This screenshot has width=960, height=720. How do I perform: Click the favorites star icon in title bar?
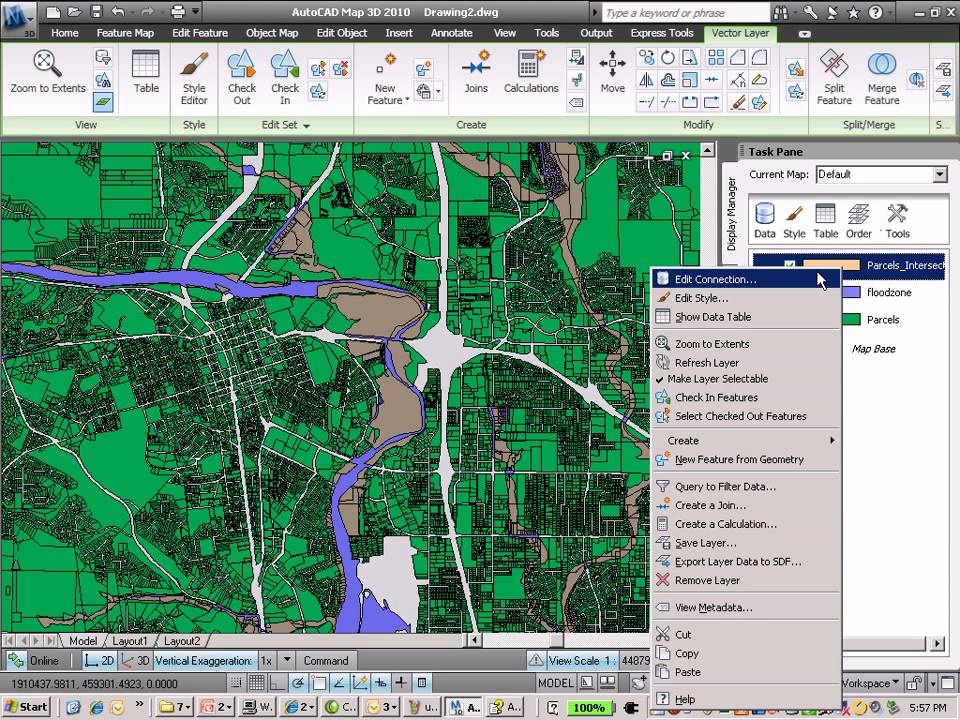[x=853, y=12]
